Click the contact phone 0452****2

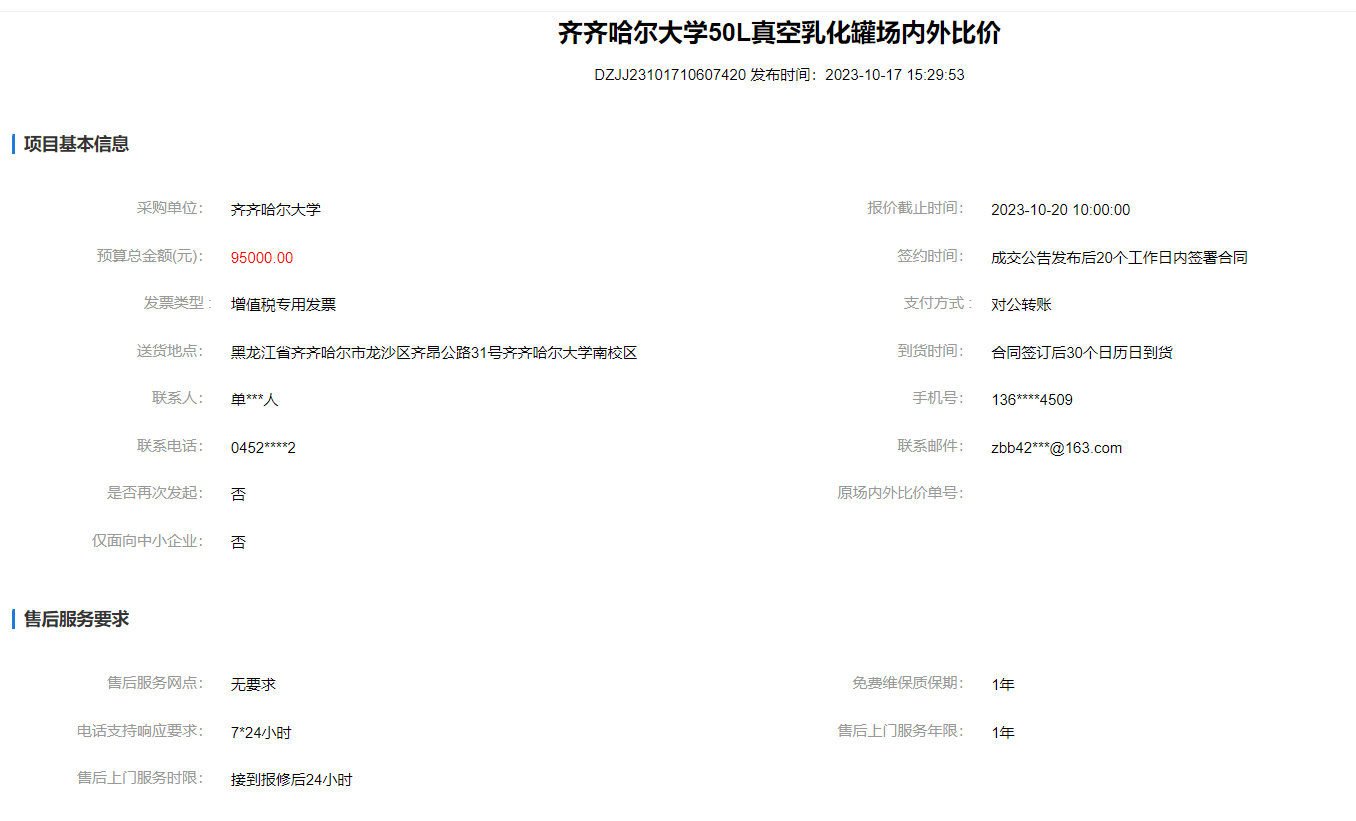click(x=263, y=448)
